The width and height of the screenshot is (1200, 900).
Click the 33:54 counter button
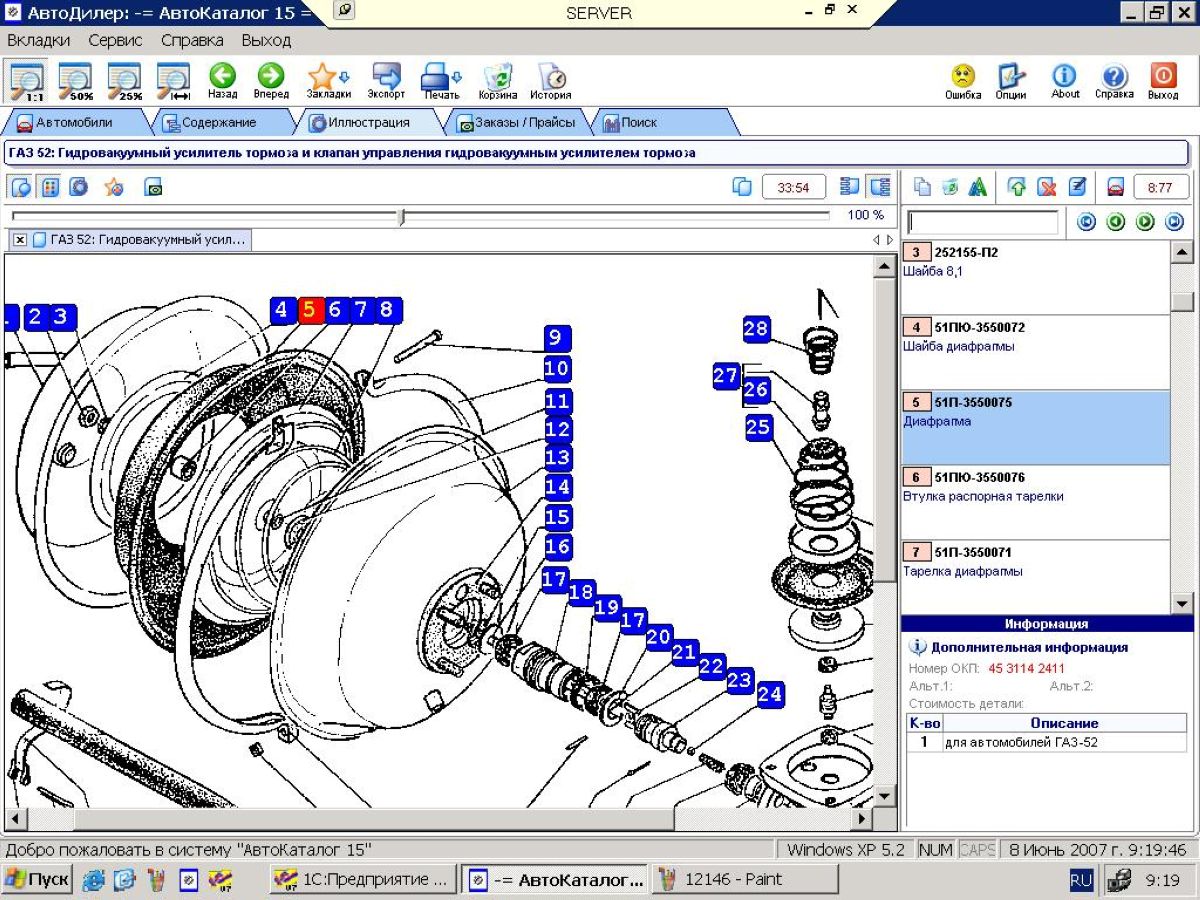[793, 187]
